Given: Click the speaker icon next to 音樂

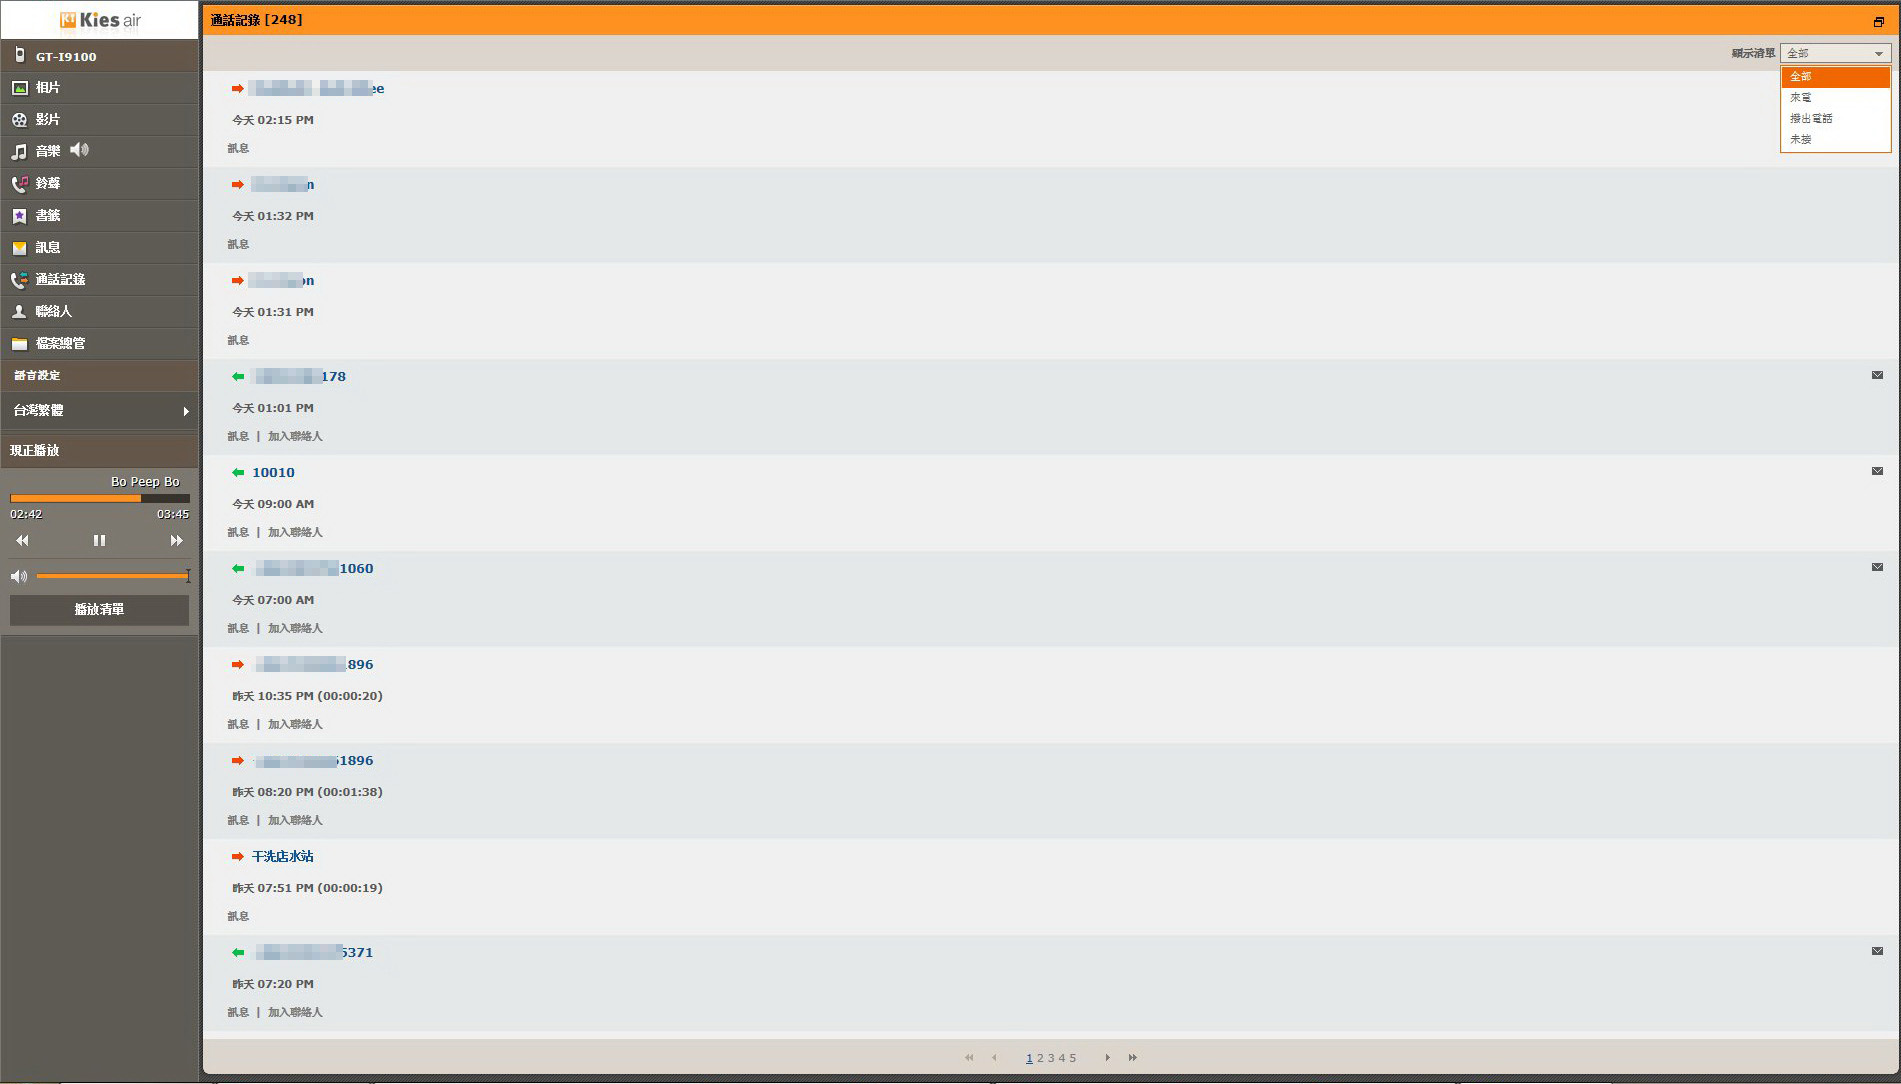Looking at the screenshot, I should point(80,150).
